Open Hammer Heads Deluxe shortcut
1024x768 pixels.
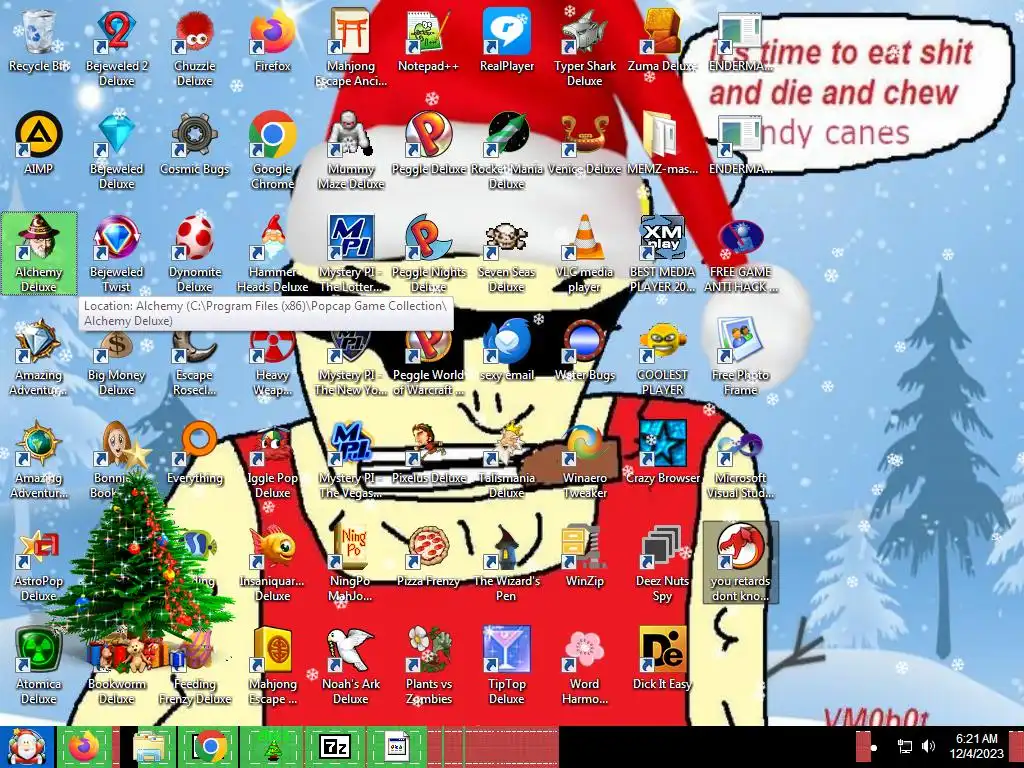point(272,253)
